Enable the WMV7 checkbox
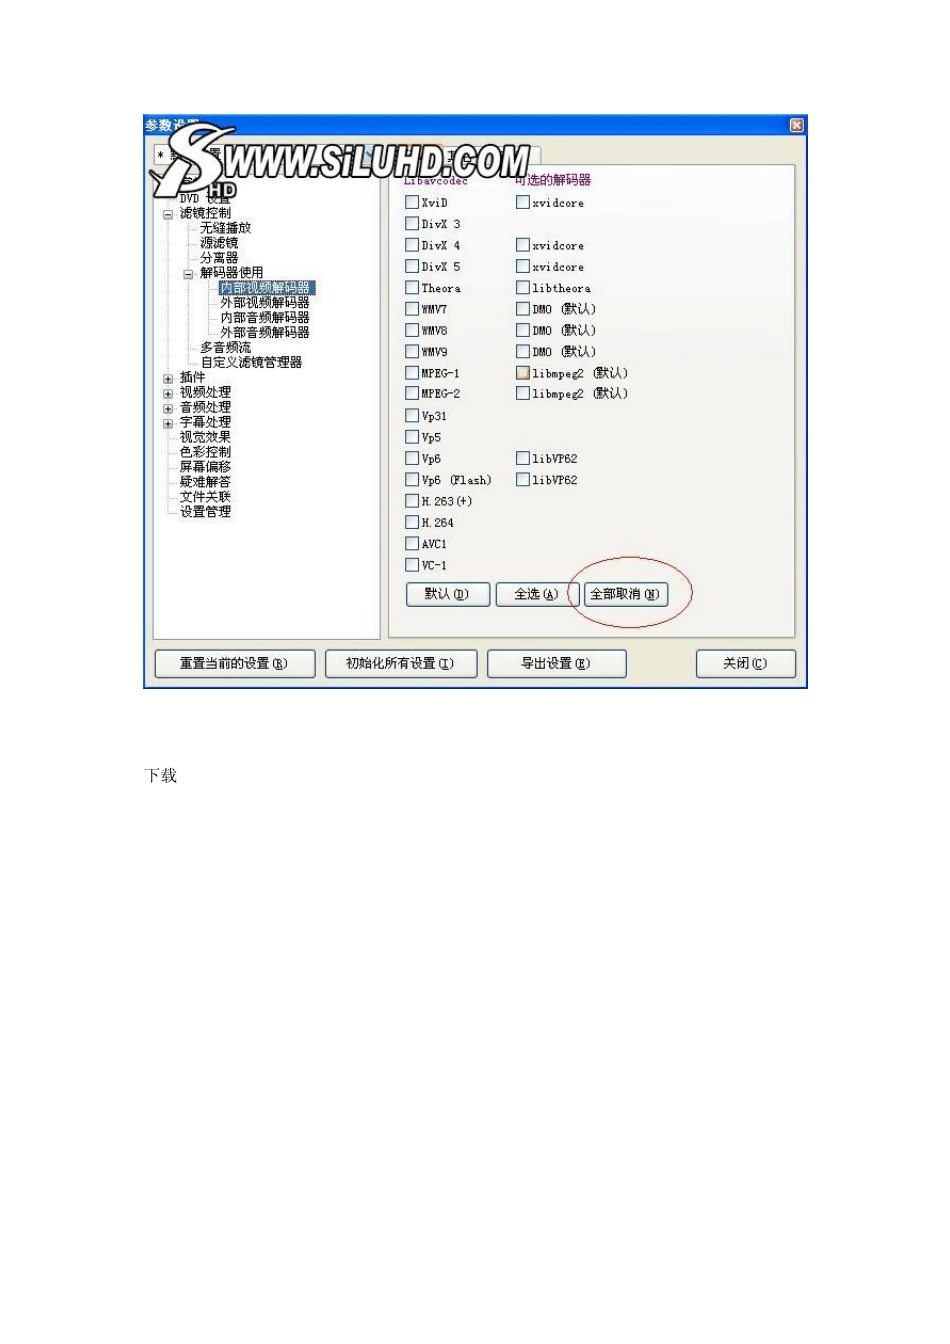The image size is (950, 1344). pyautogui.click(x=412, y=309)
